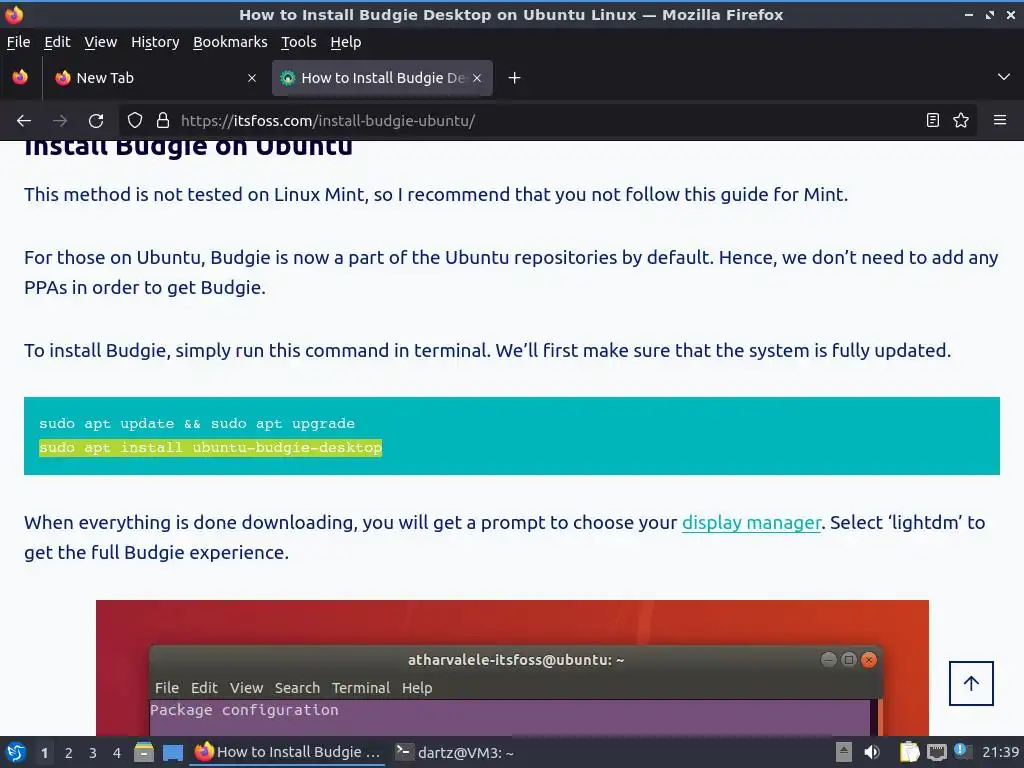Click the scroll-to-top arrow button
The height and width of the screenshot is (768, 1024).
971,683
